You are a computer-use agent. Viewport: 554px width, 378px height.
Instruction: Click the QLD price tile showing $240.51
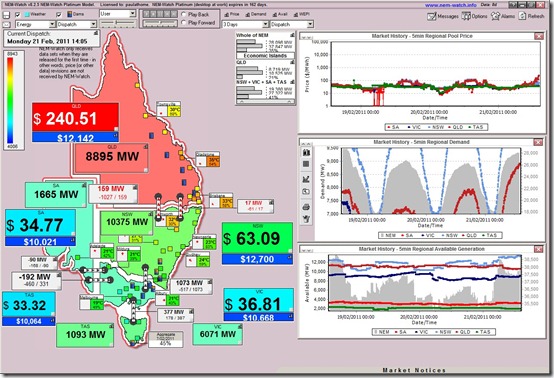click(x=75, y=118)
